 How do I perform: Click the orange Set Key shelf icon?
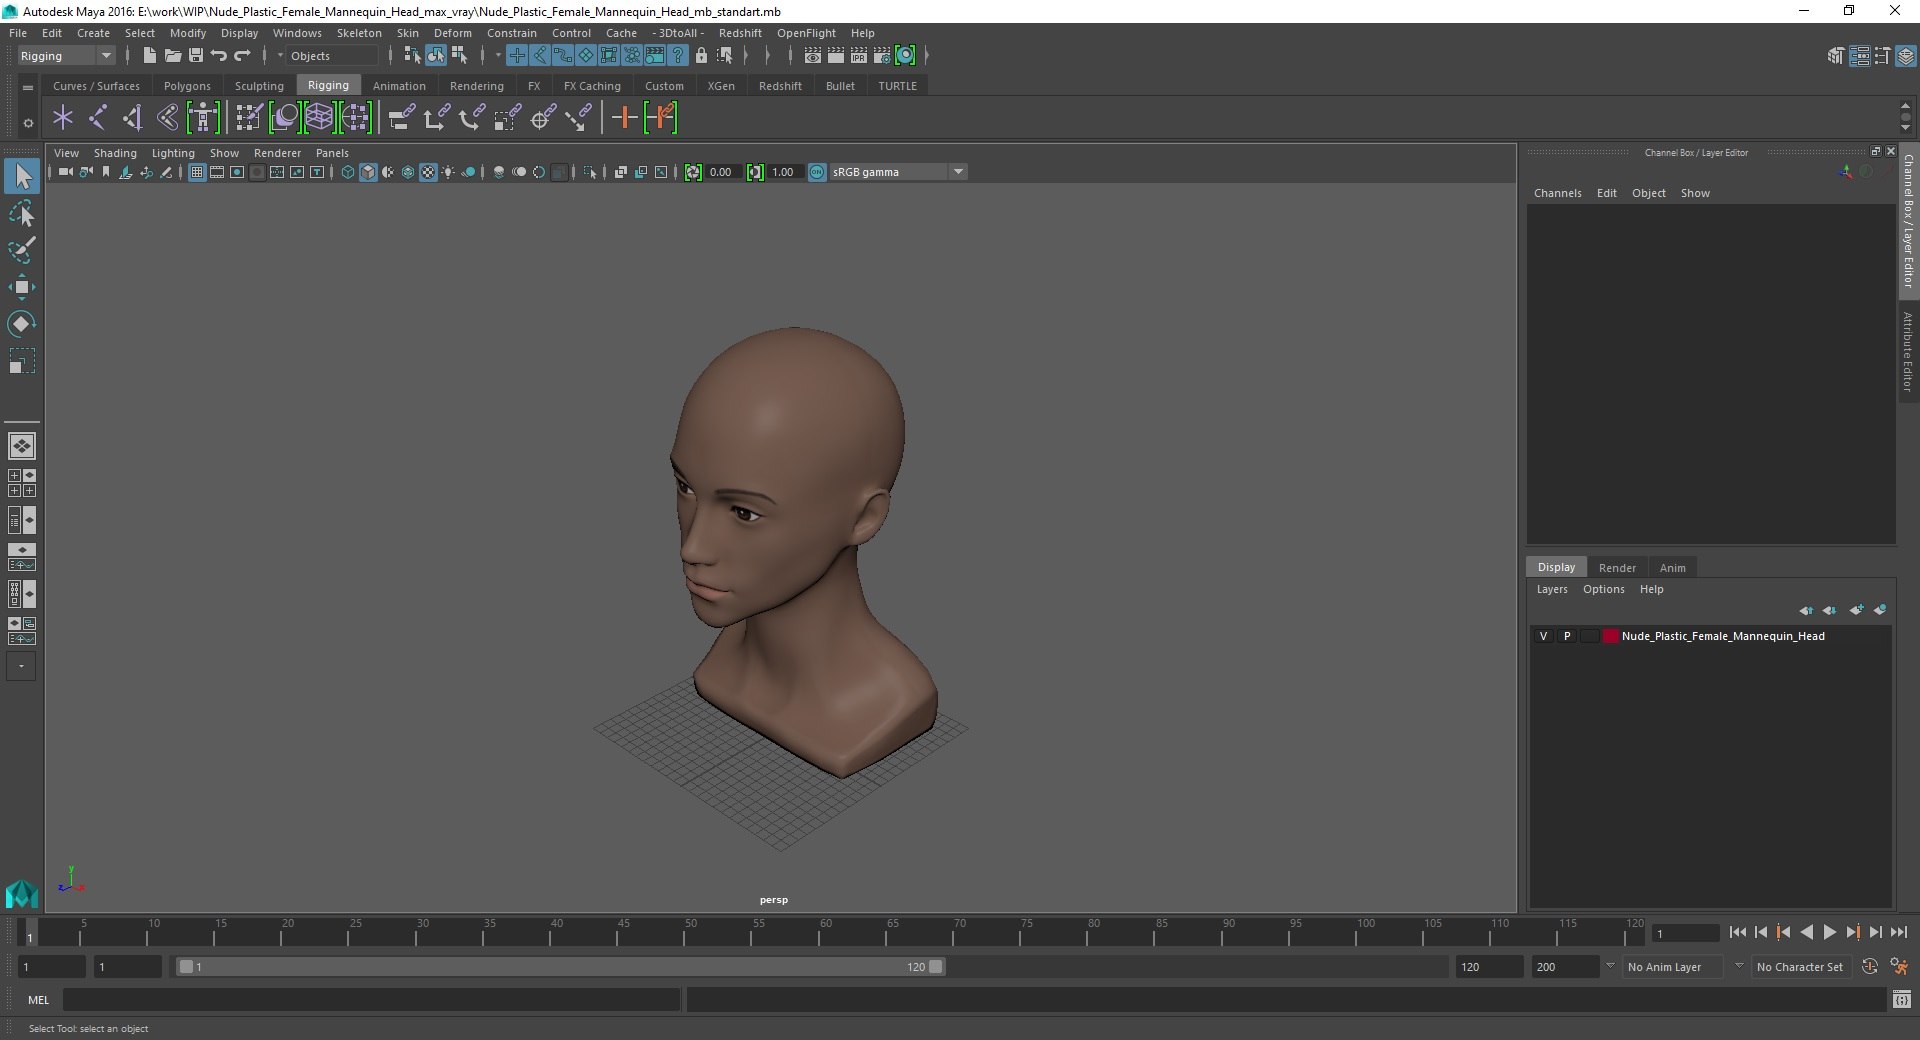point(624,118)
